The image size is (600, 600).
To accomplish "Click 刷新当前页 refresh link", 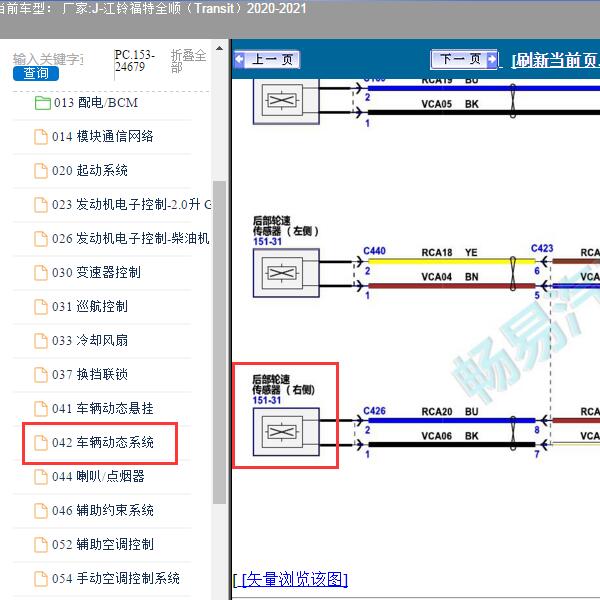I will [555, 60].
